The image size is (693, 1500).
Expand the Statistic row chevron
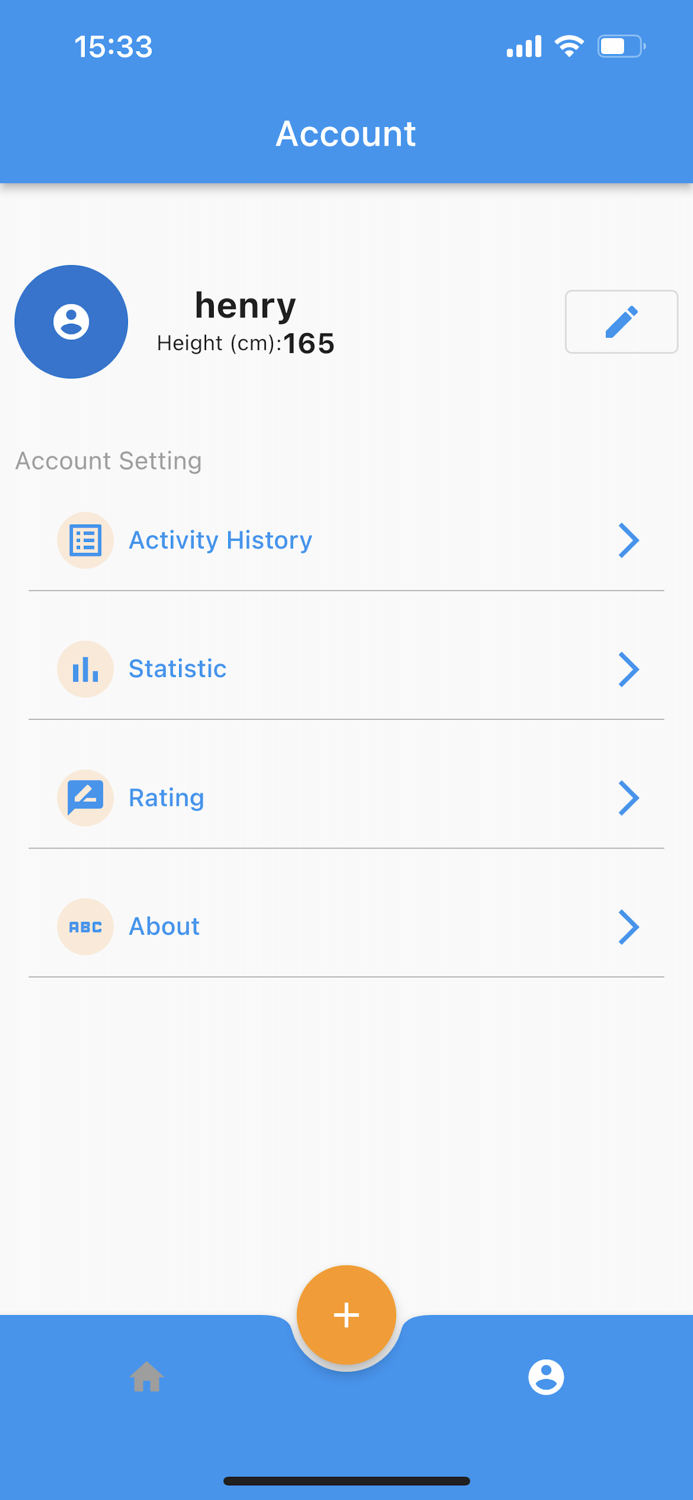pyautogui.click(x=629, y=669)
